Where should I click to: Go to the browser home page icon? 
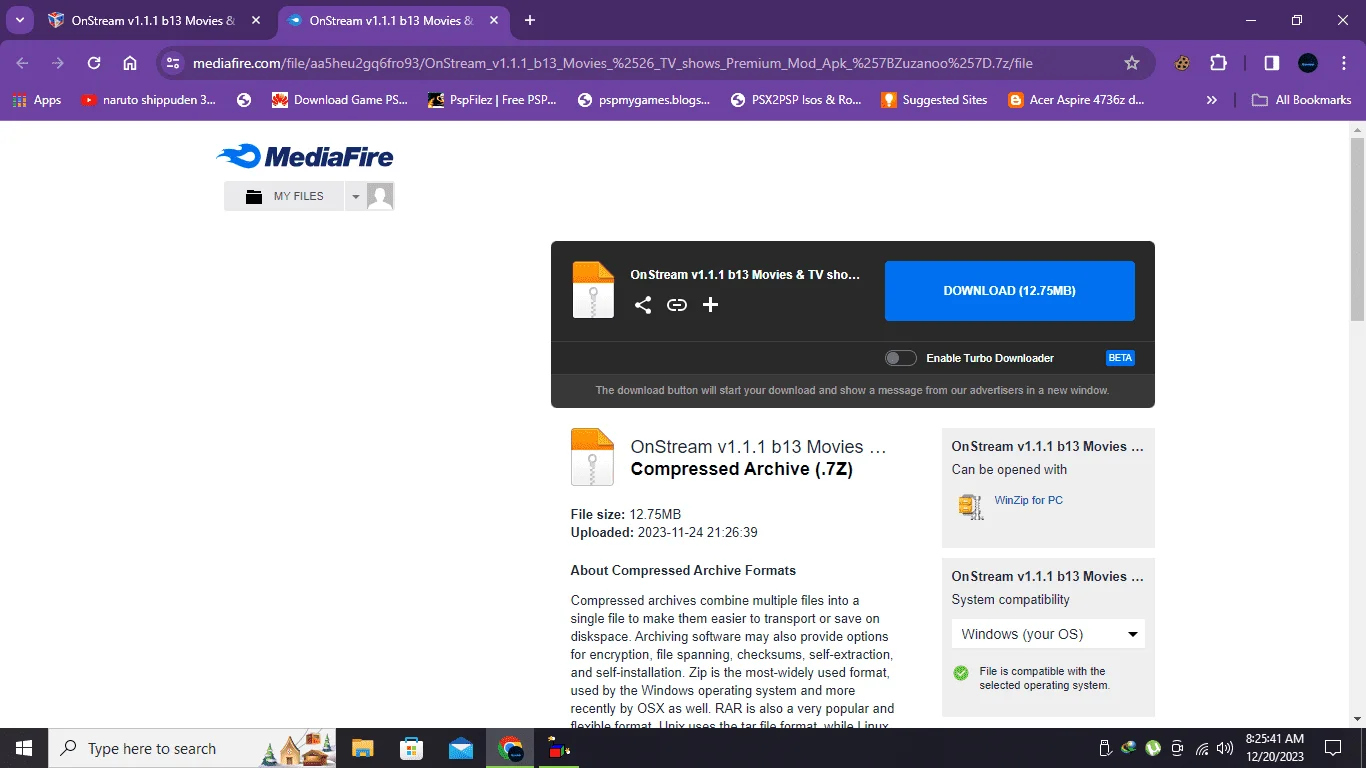point(130,63)
